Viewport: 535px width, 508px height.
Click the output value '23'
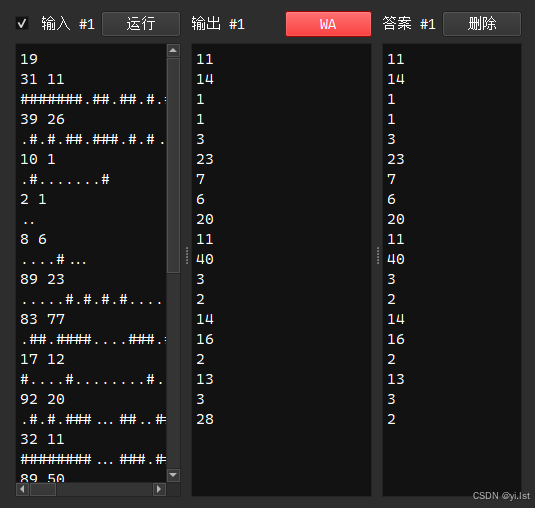[x=205, y=159]
